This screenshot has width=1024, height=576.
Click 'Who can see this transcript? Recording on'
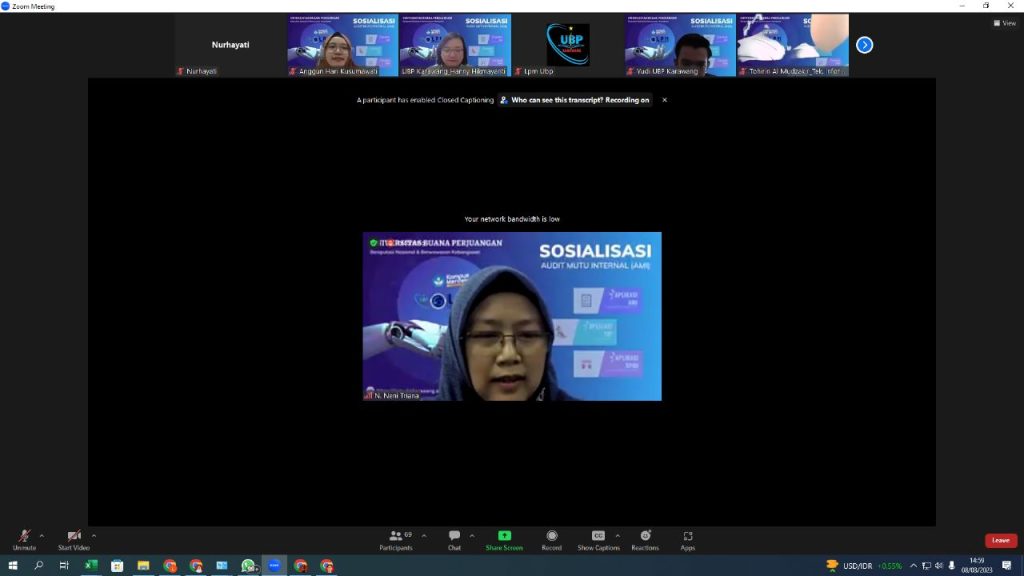click(x=575, y=100)
